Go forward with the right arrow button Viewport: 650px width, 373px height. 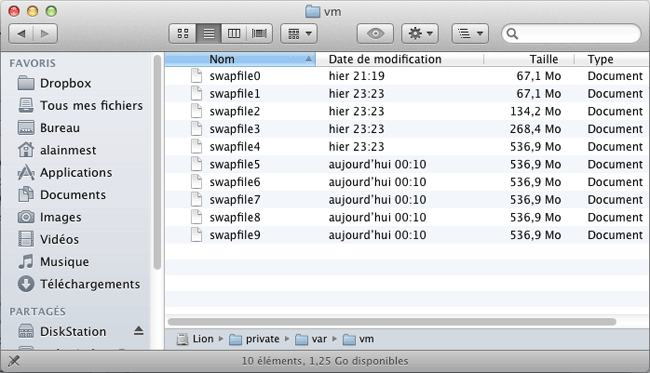click(45, 34)
